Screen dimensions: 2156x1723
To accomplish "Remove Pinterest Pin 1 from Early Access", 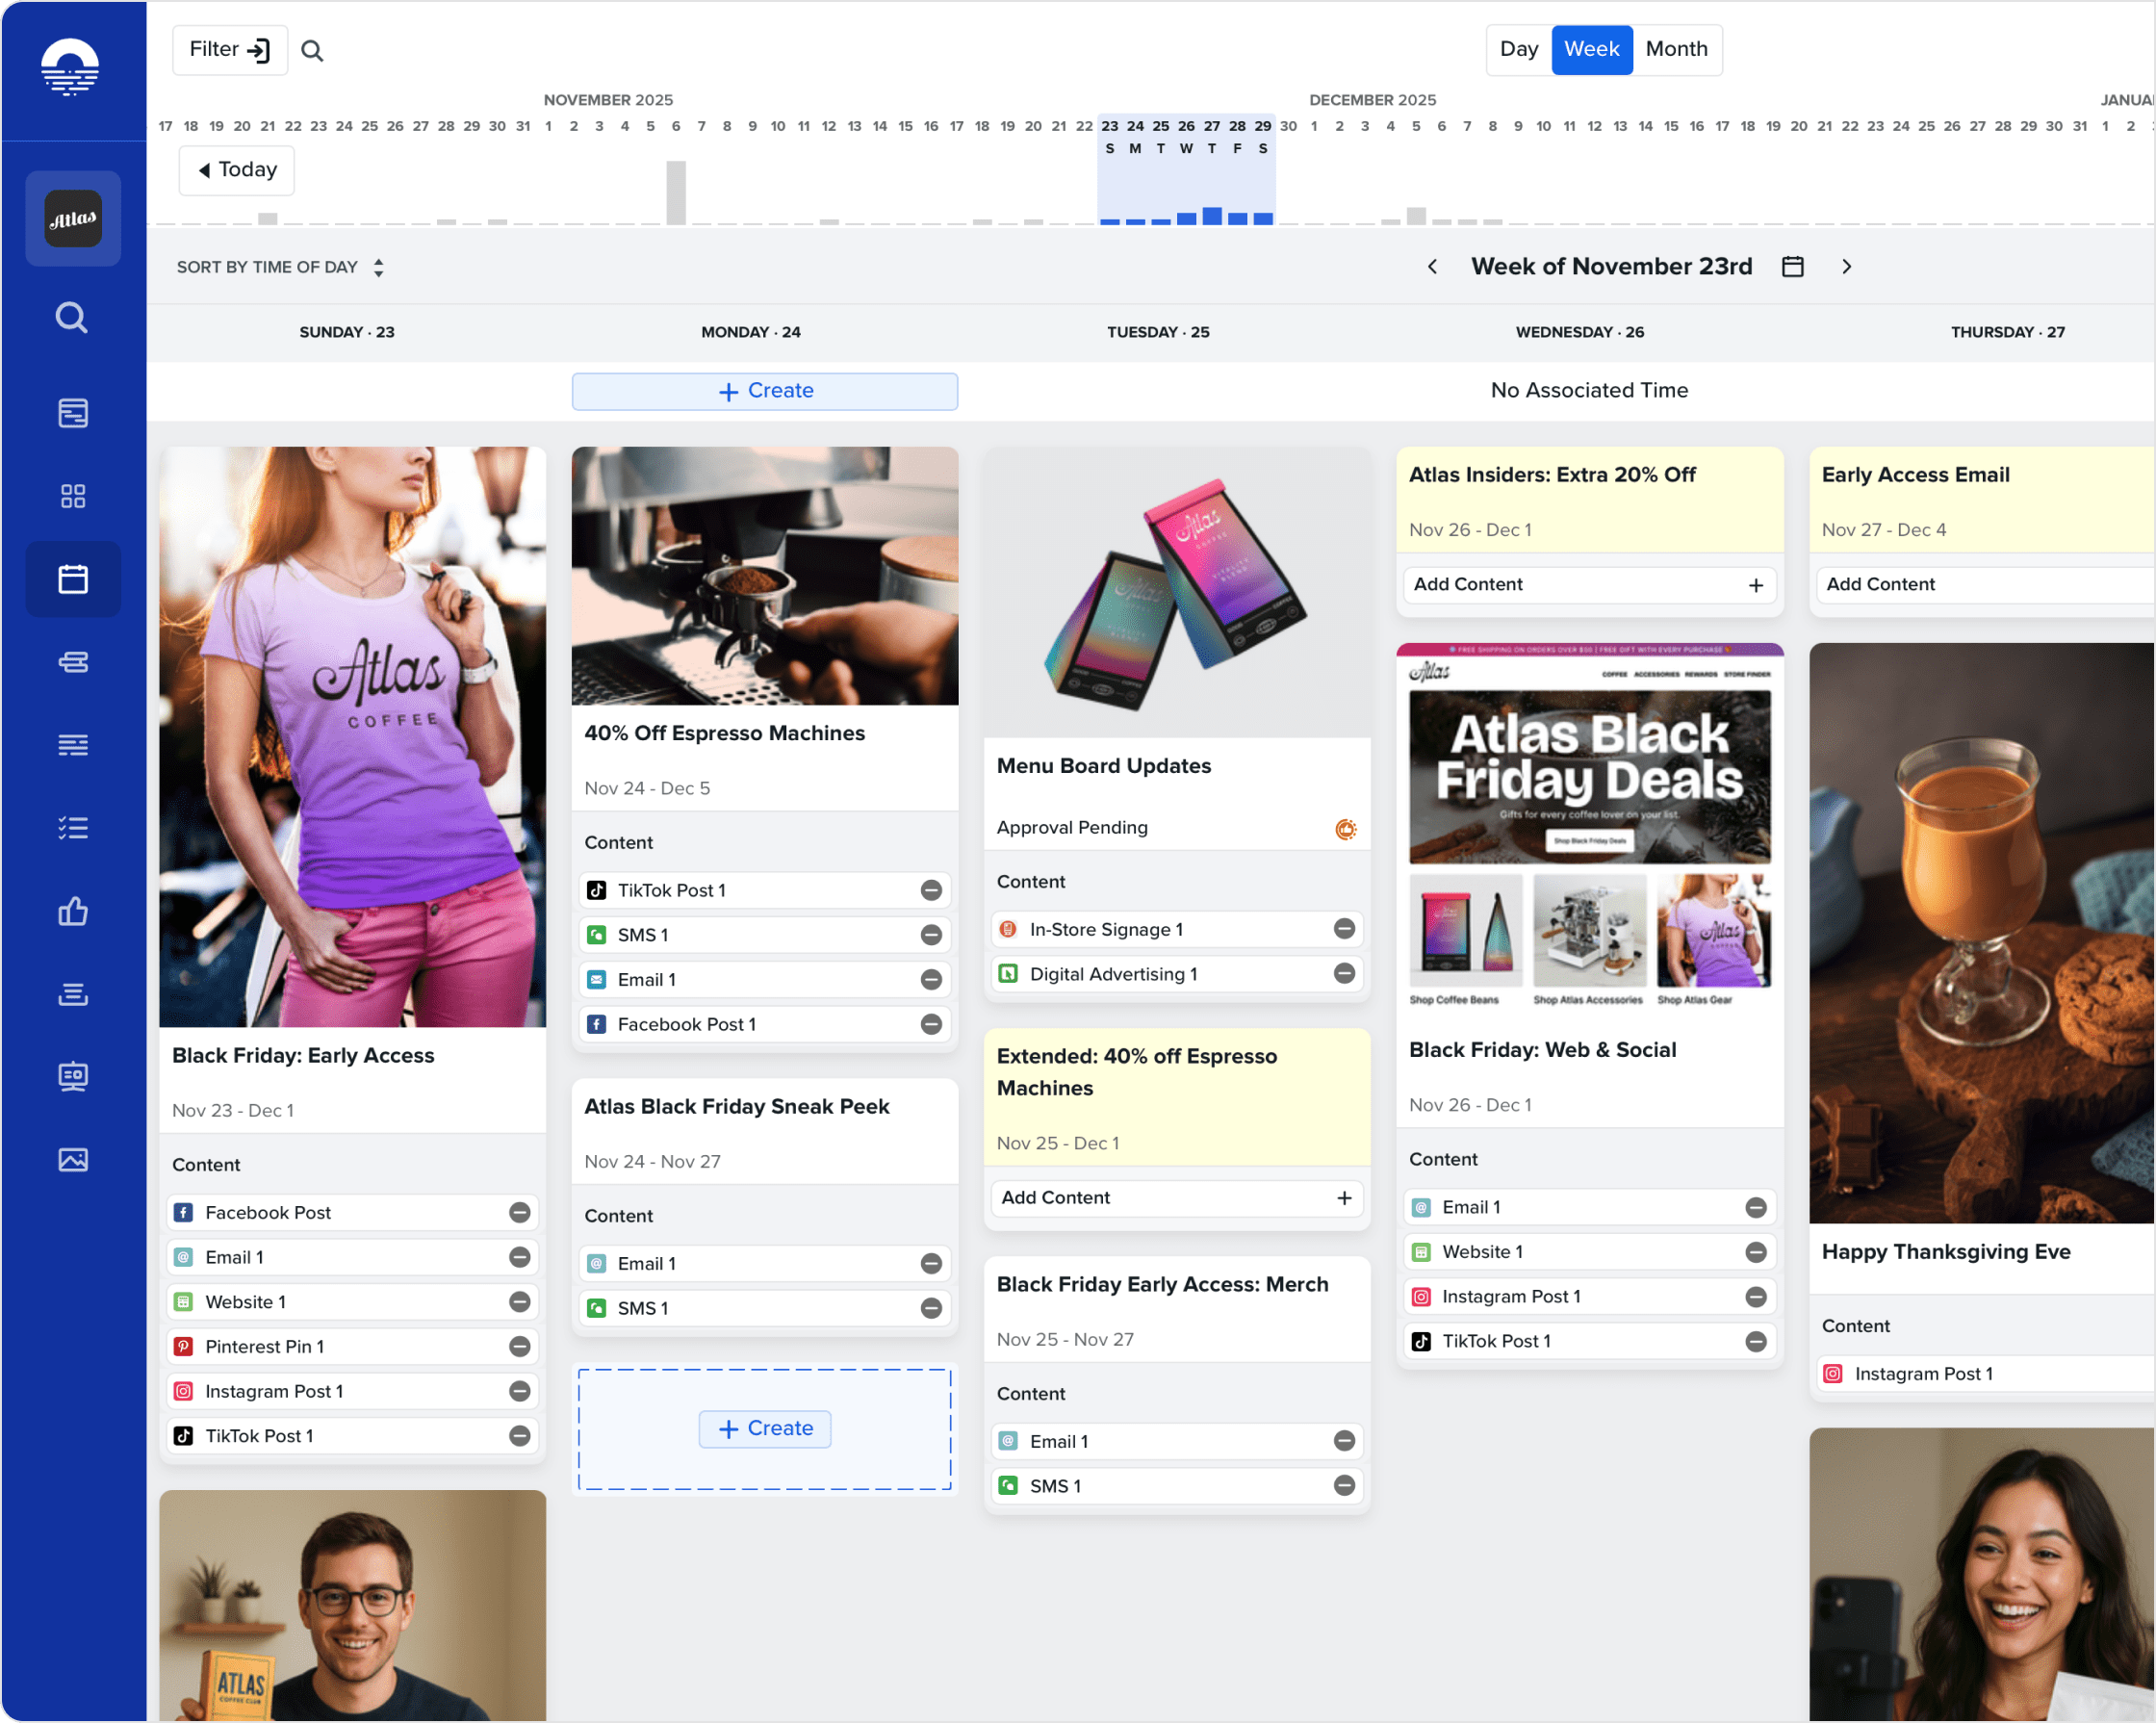I will pos(519,1346).
